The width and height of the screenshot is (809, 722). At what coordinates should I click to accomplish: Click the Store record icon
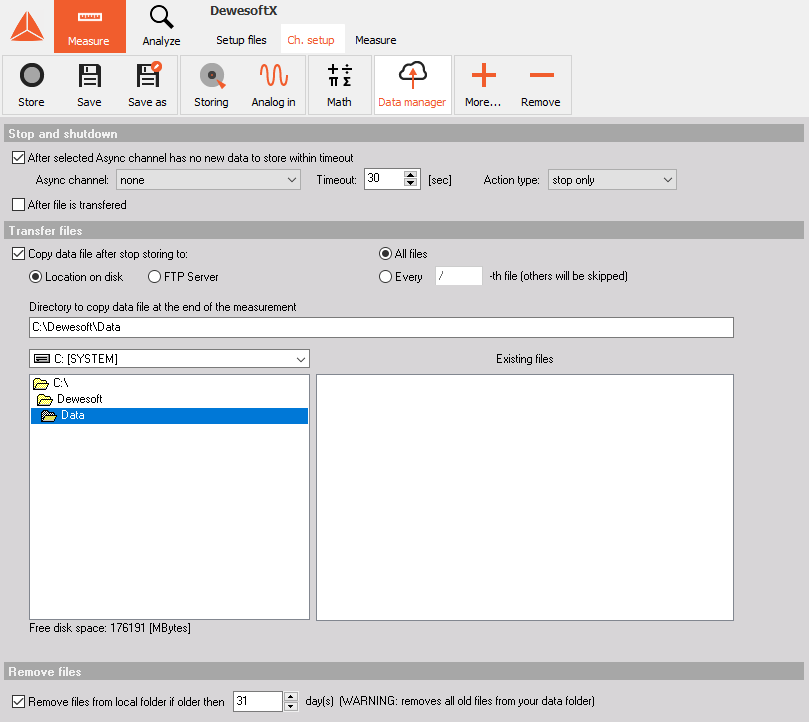[x=31, y=75]
